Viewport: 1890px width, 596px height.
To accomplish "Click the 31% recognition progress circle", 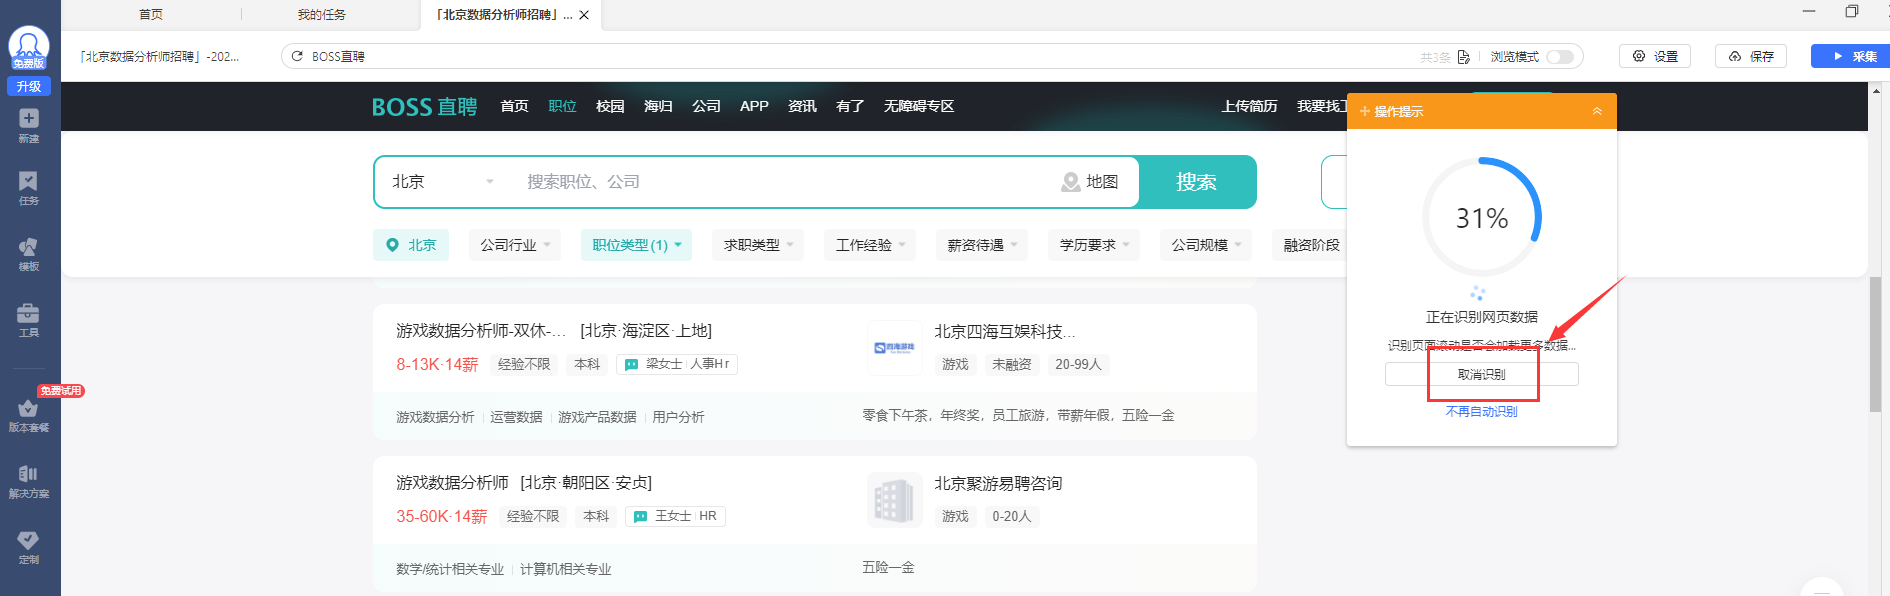I will tap(1482, 217).
